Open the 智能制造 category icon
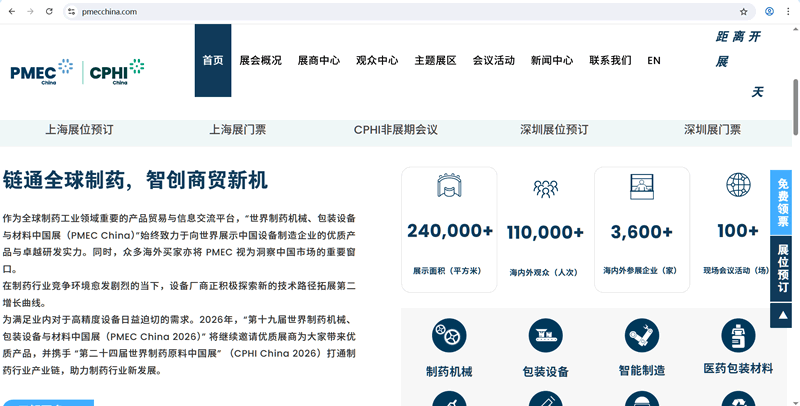800x406 pixels. [x=641, y=336]
